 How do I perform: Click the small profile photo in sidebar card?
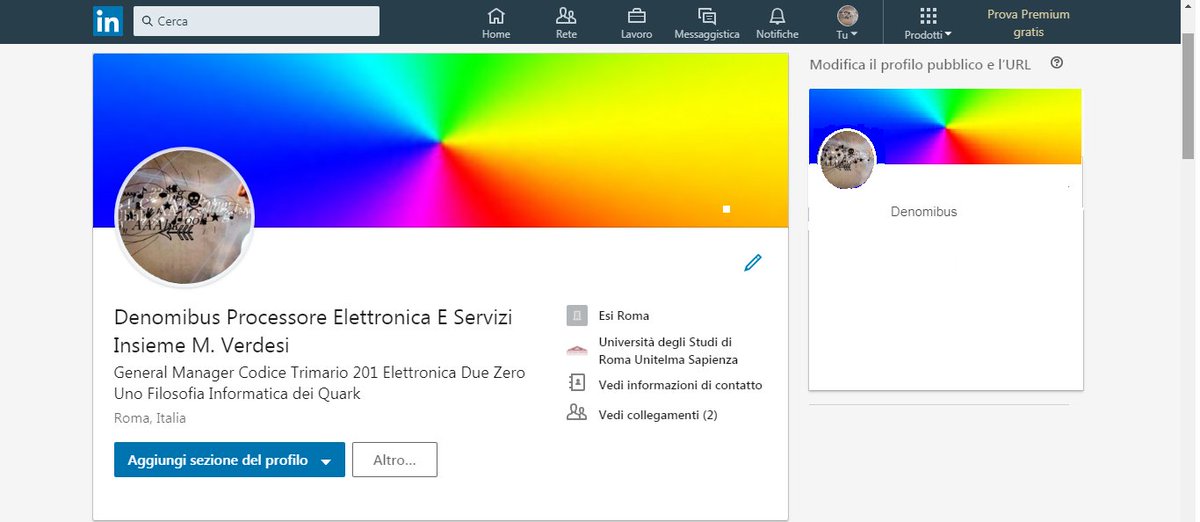point(847,159)
